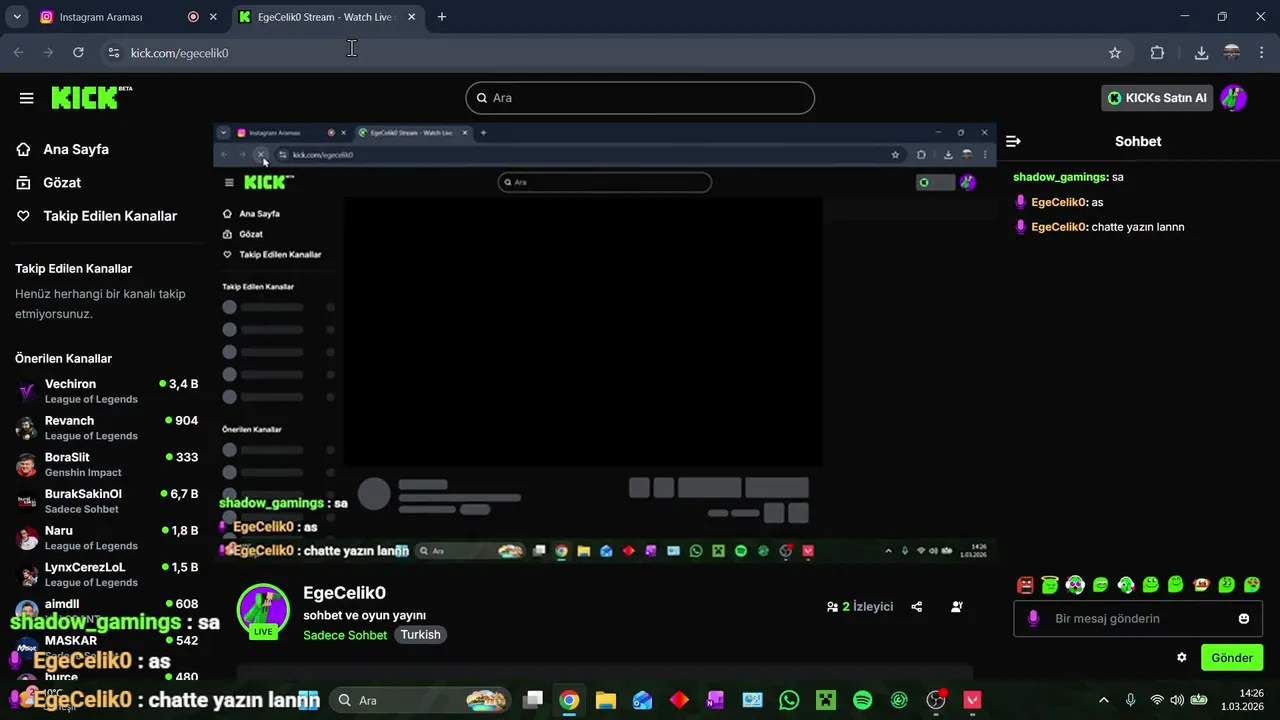Open LynxCerezLoL recommended channel
Screen dimensions: 1280x720
coord(106,574)
